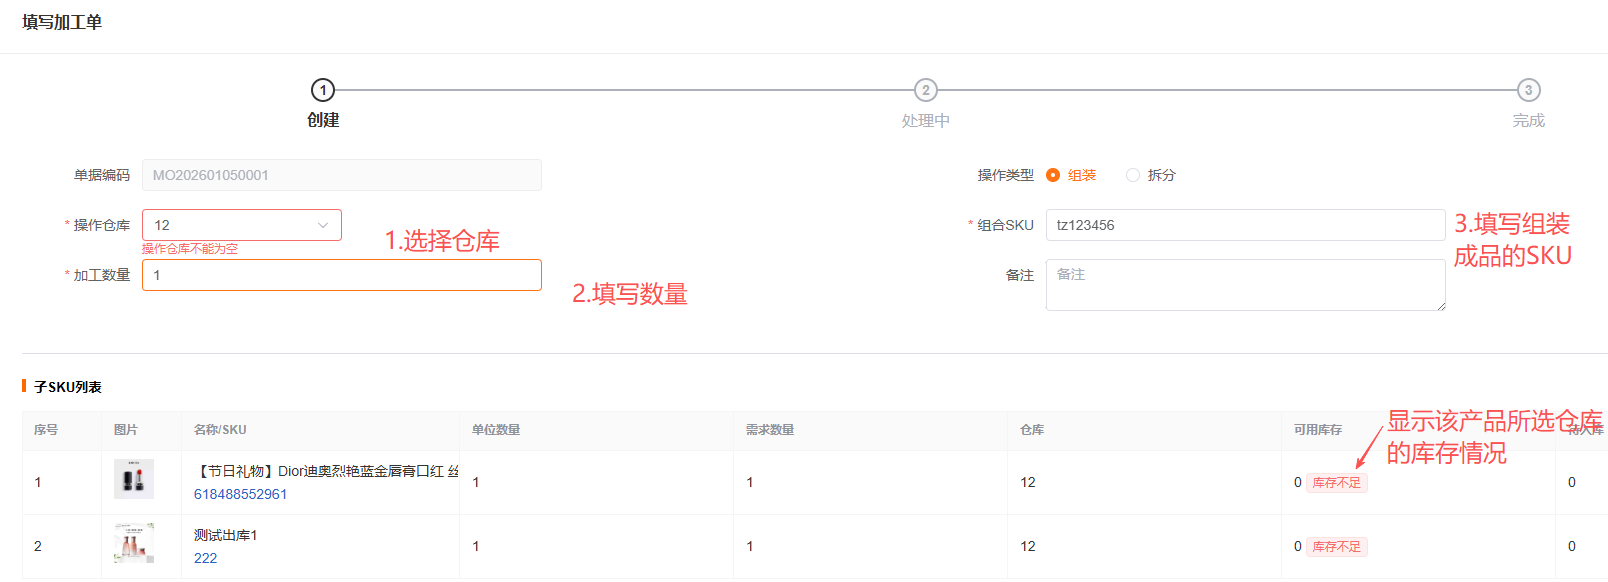Screen dimensions: 1608x582
Task: Open SKU link 618488552961
Action: (240, 494)
